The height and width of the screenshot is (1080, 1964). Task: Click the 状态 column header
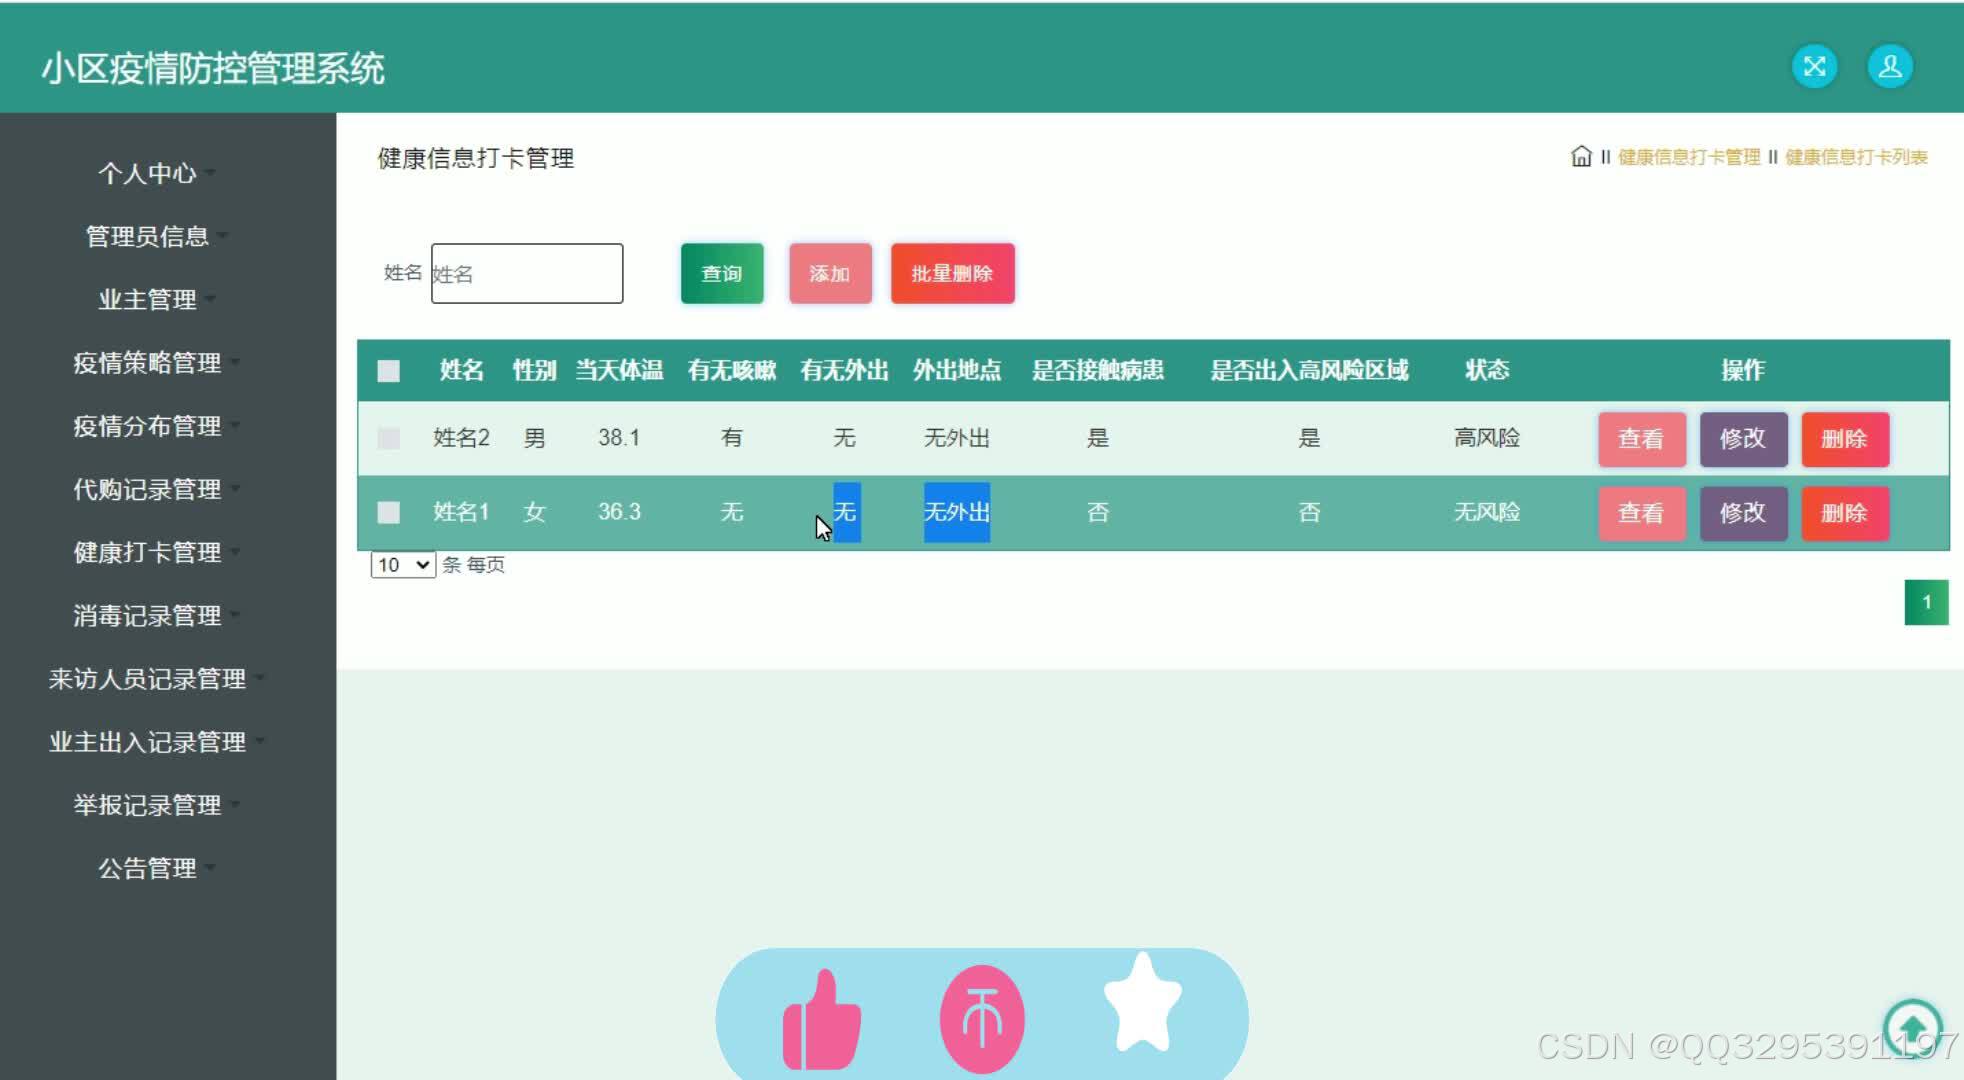[1487, 370]
